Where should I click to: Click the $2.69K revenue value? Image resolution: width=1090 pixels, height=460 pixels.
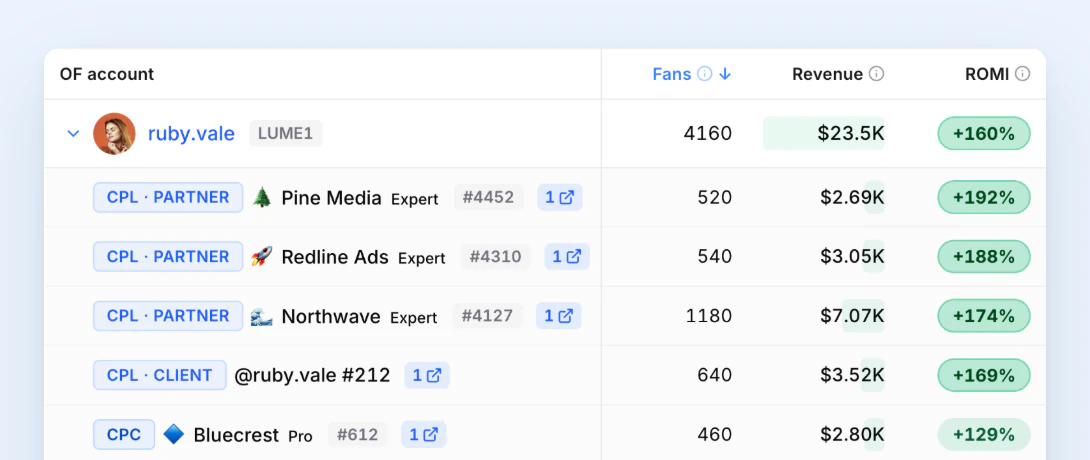click(852, 197)
